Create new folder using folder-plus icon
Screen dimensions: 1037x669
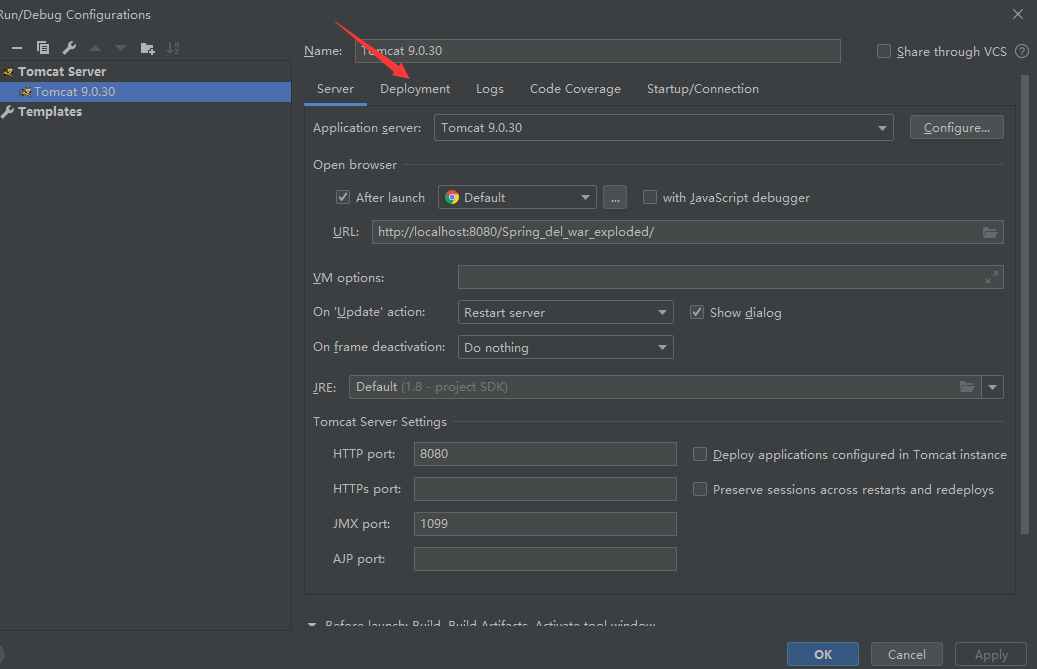pyautogui.click(x=147, y=48)
